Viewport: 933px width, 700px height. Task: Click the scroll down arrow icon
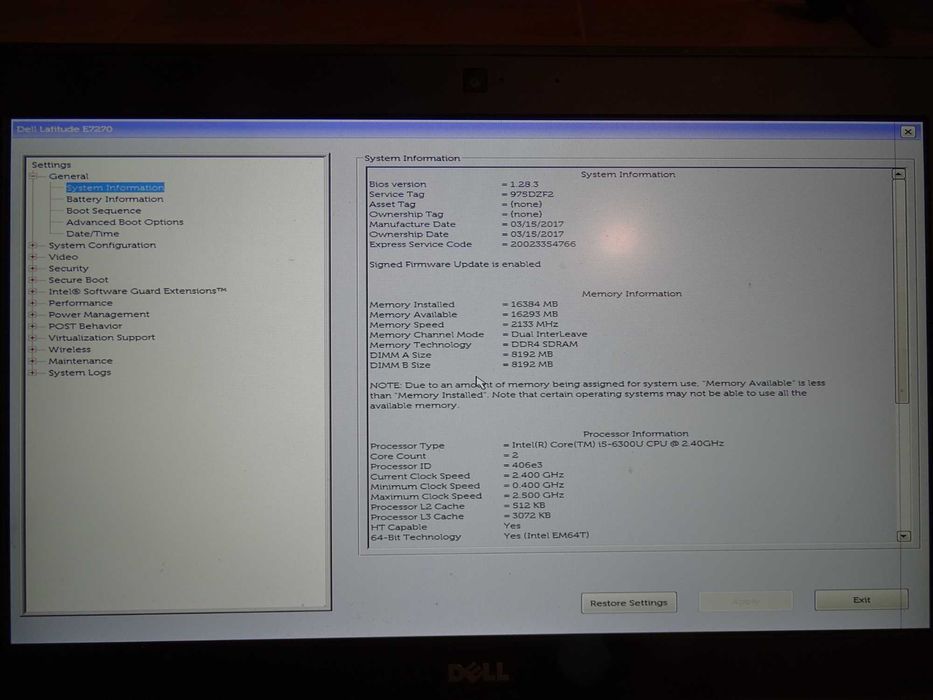[x=903, y=536]
